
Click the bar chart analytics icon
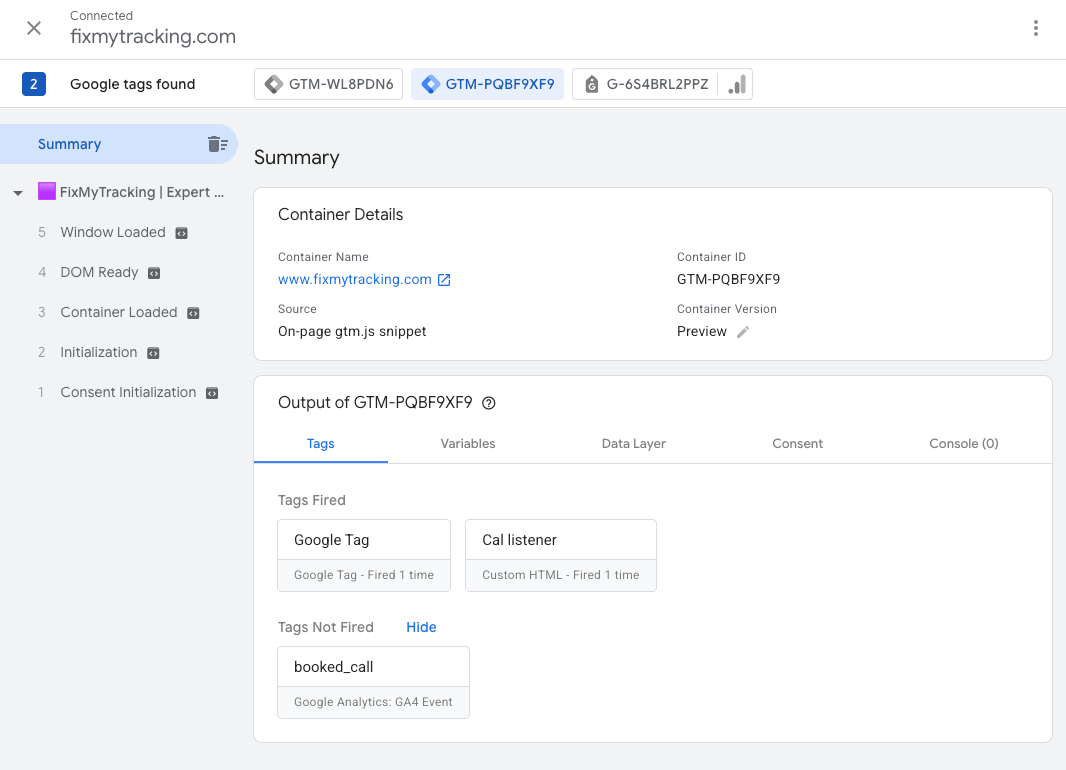[x=736, y=84]
